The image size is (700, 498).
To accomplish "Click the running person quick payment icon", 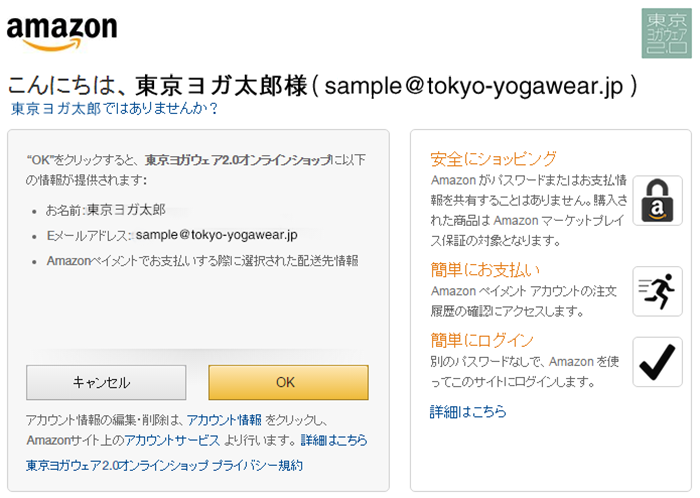I will point(657,291).
